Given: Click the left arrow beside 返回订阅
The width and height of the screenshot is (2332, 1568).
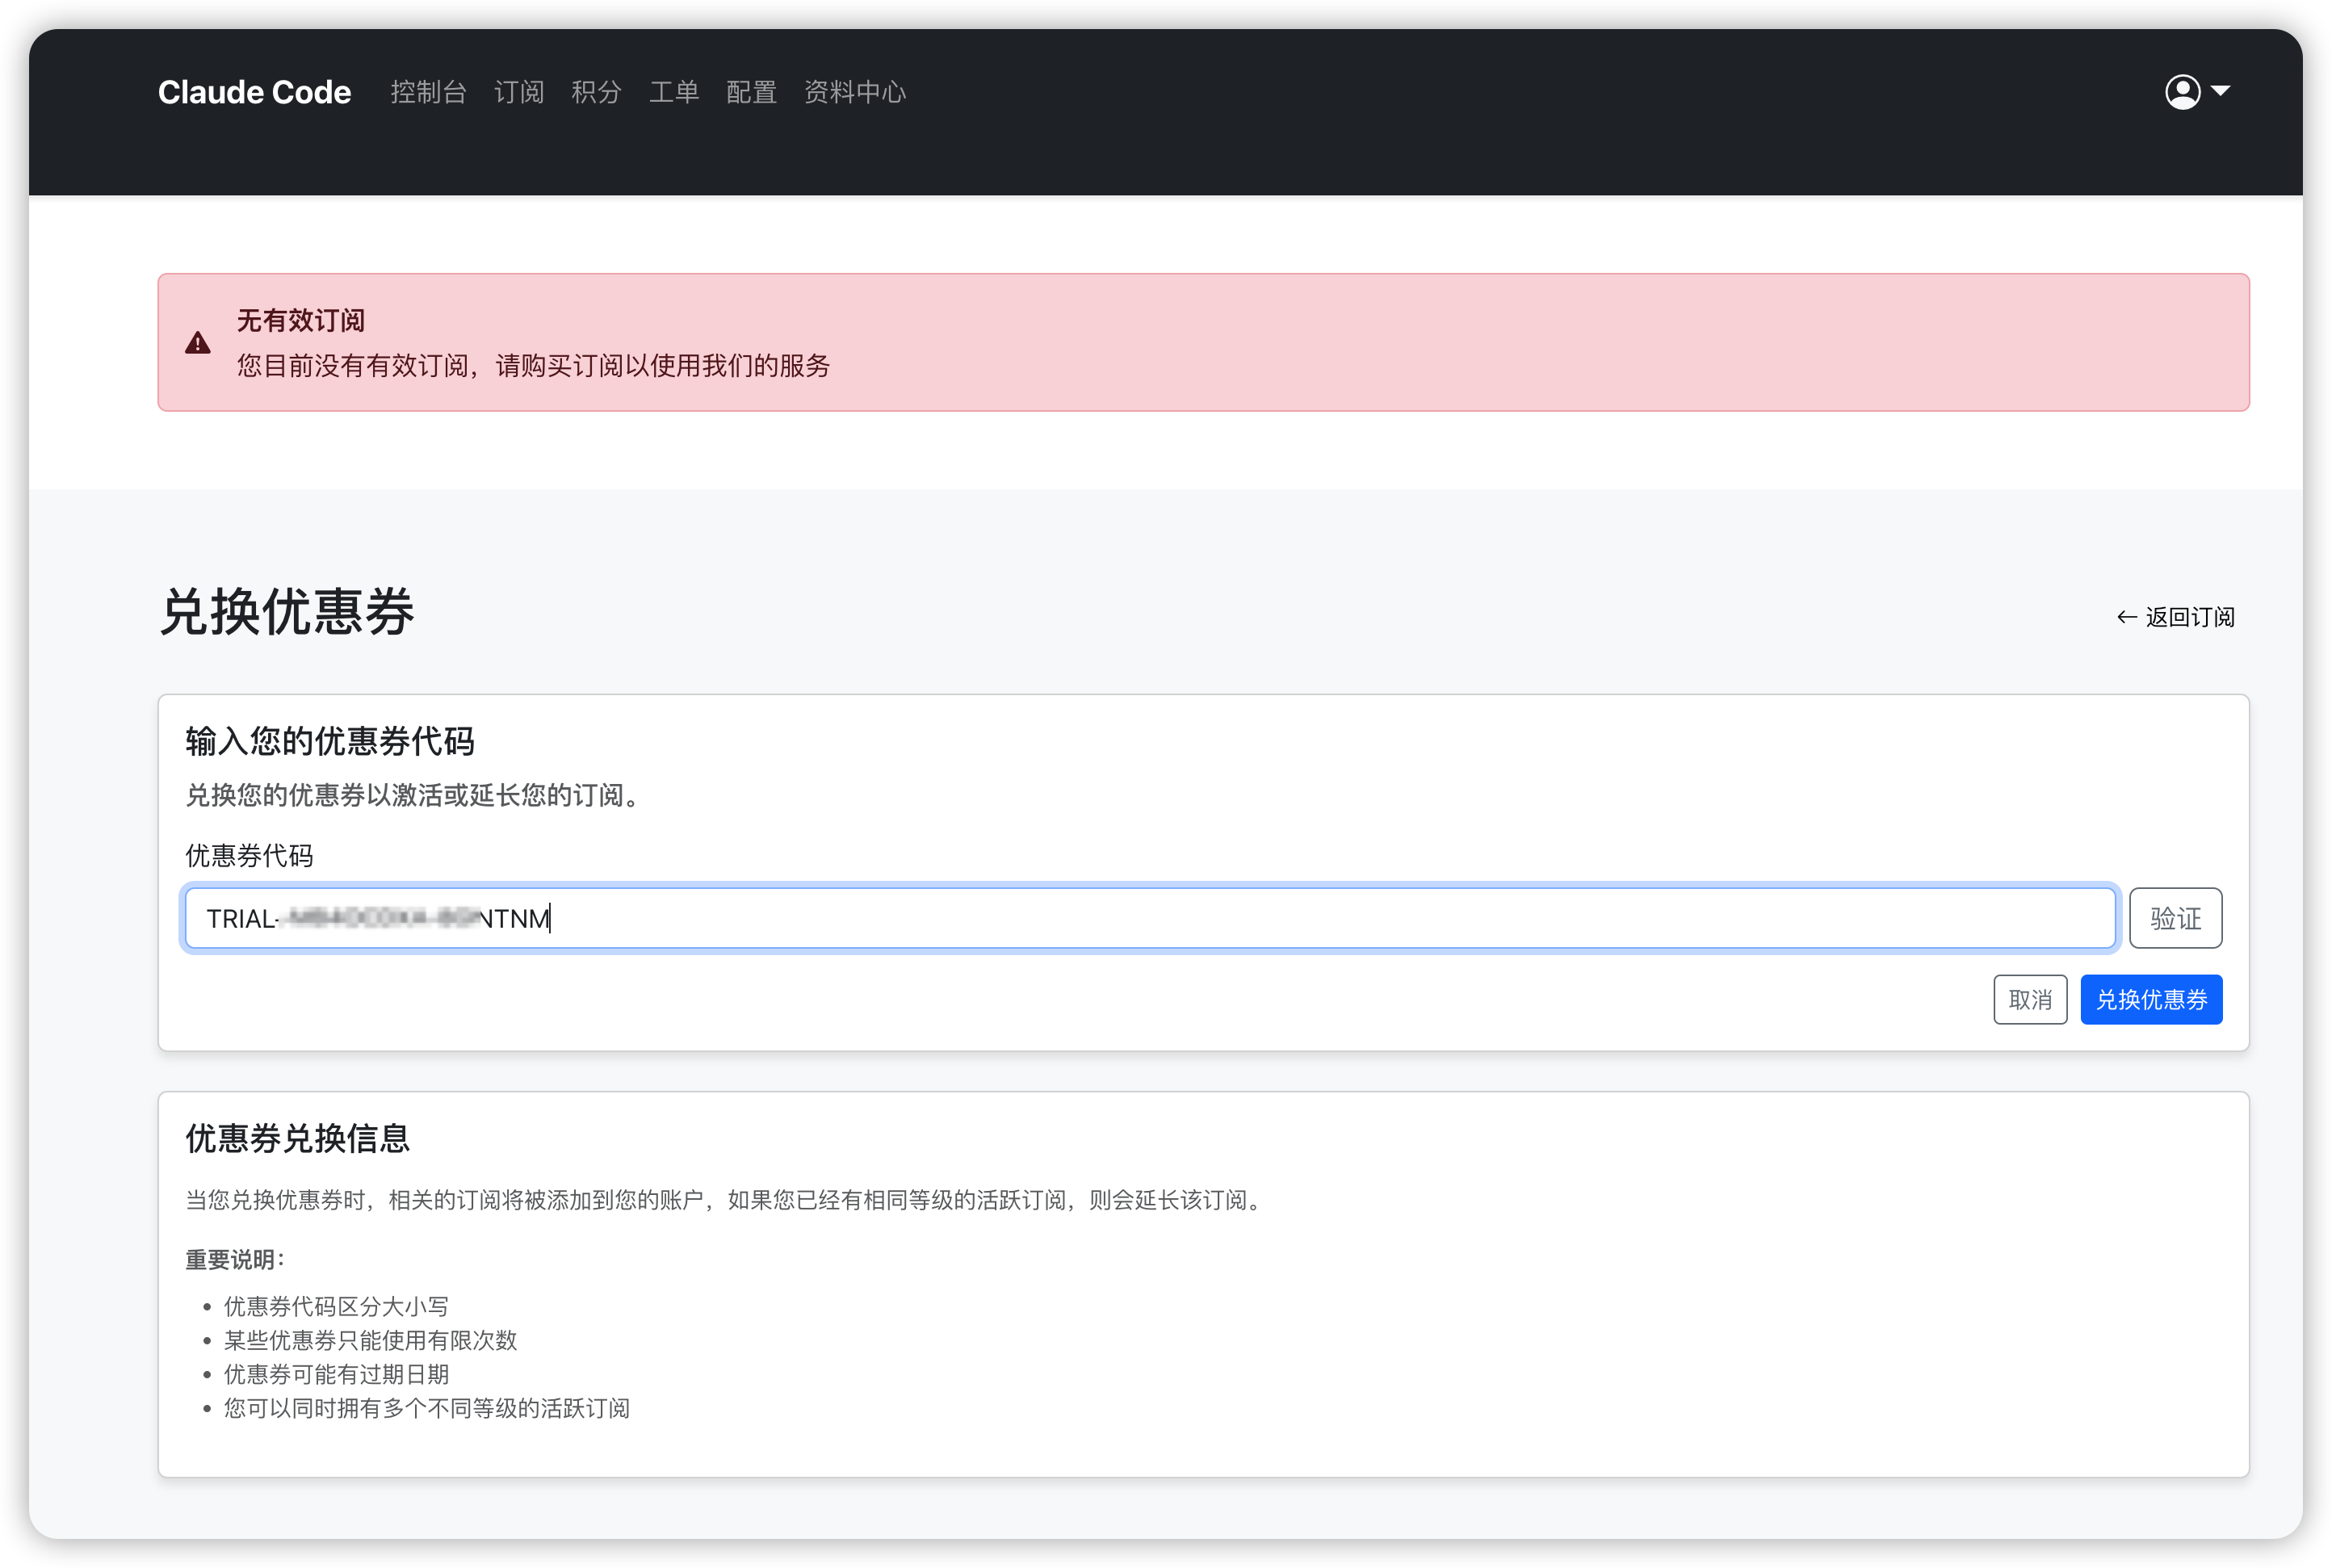Looking at the screenshot, I should click(x=2126, y=617).
